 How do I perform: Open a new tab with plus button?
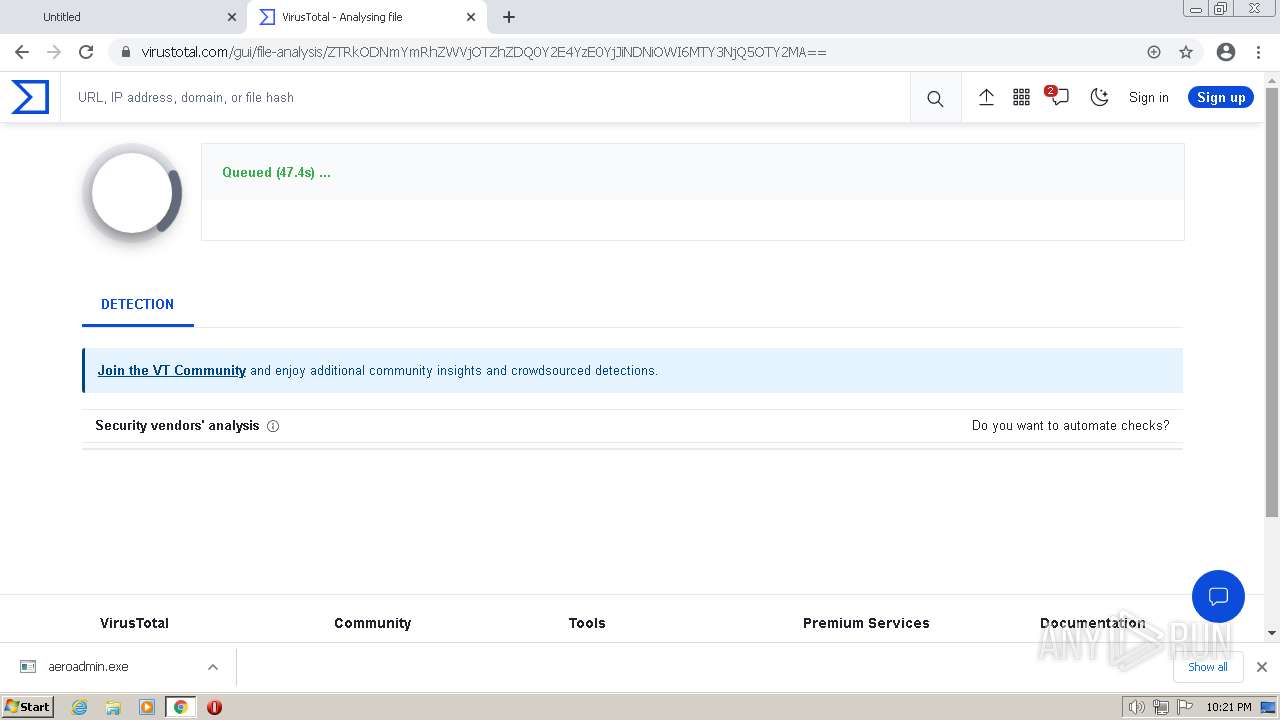tap(509, 17)
